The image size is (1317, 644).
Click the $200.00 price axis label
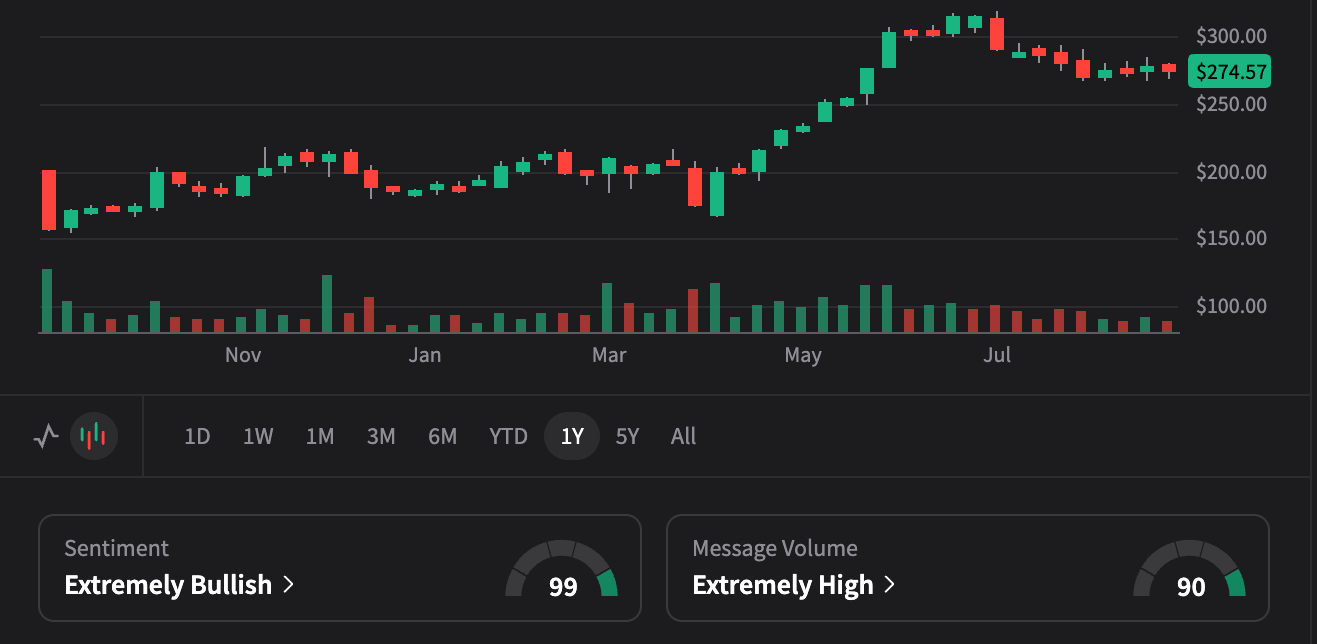click(1231, 172)
